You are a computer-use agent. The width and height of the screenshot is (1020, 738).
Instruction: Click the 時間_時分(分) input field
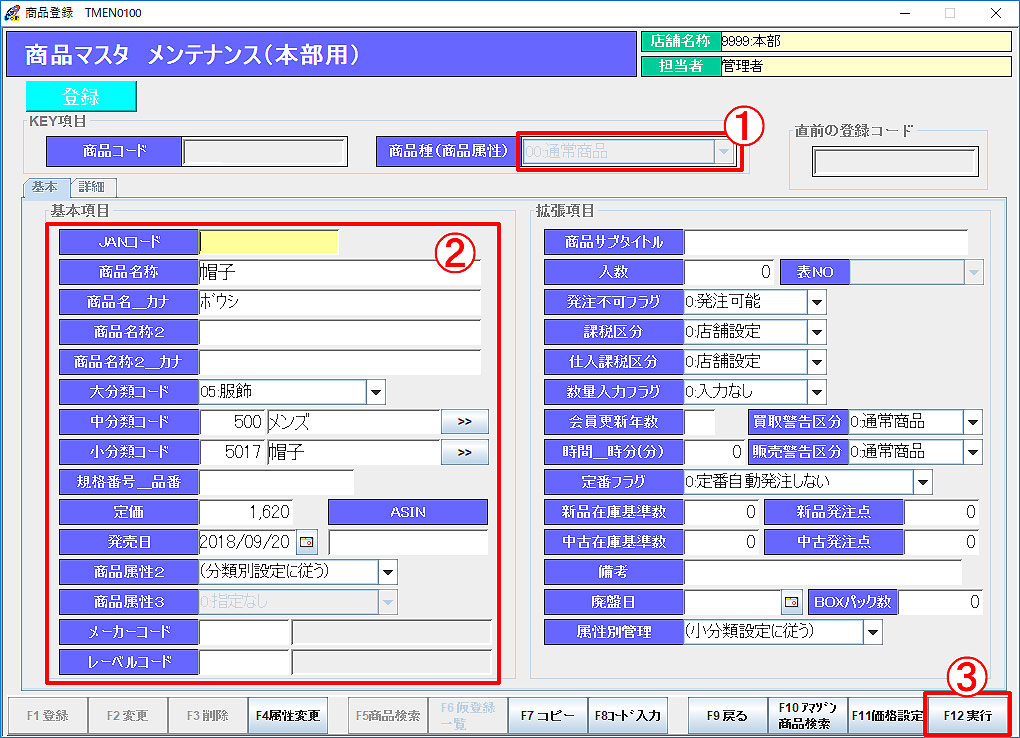(714, 452)
